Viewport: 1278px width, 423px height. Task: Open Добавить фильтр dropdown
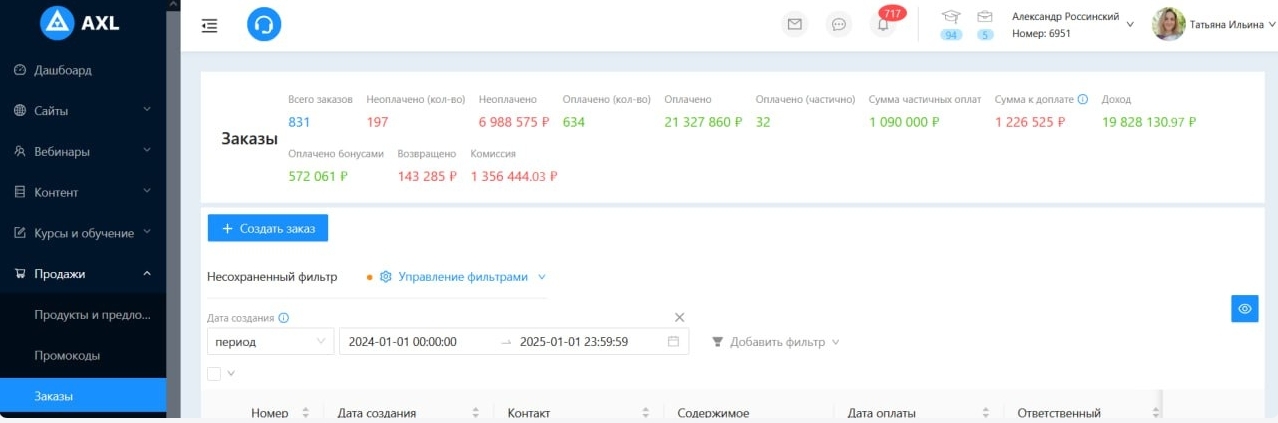tap(775, 342)
